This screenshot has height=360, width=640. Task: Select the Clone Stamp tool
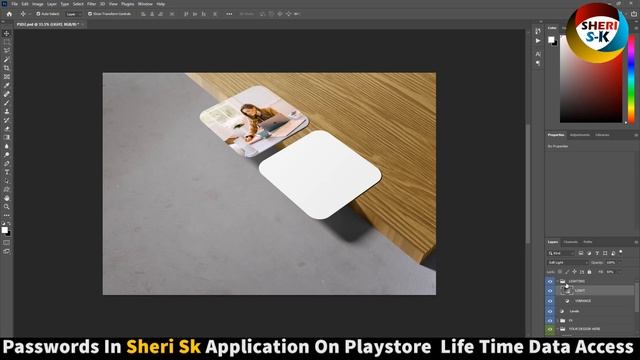7,111
